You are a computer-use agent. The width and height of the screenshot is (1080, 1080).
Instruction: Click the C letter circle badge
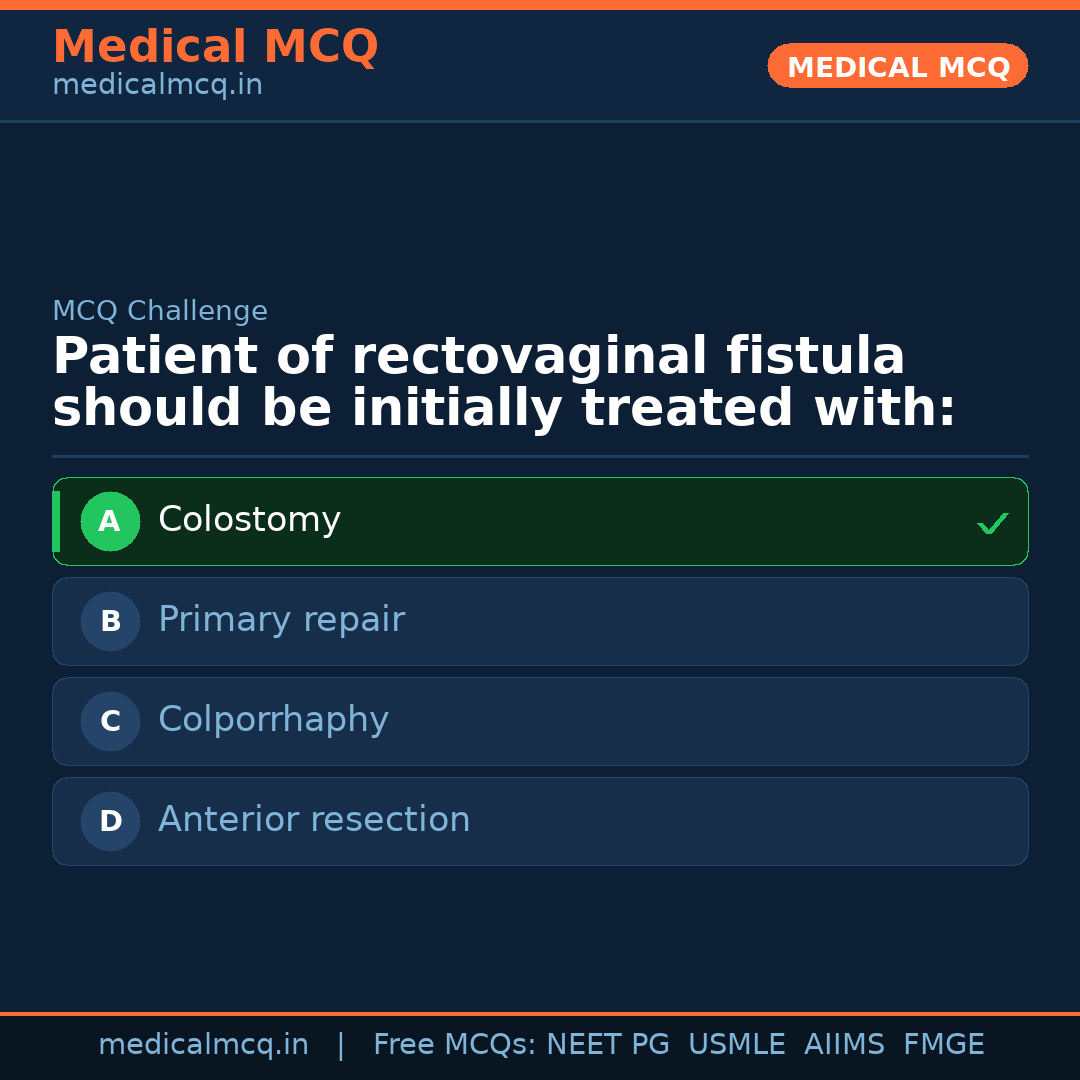click(x=110, y=721)
